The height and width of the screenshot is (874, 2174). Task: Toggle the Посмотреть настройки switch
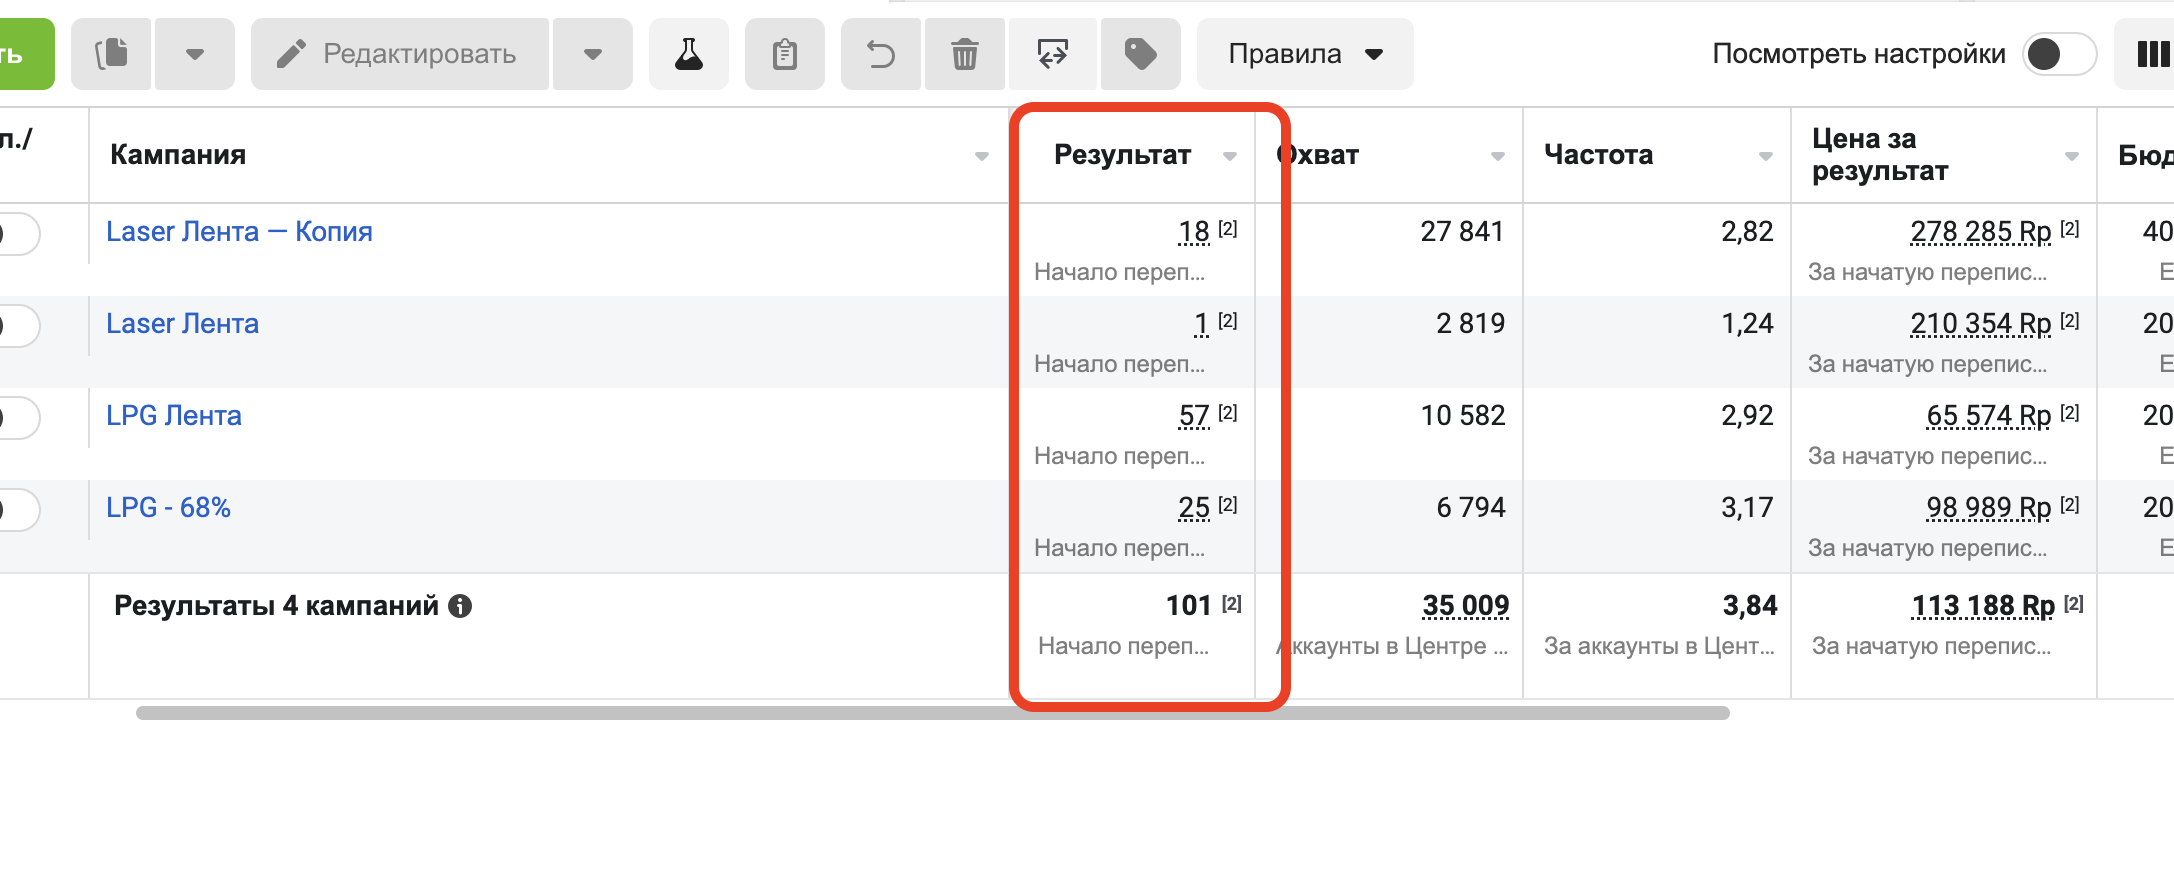point(2059,54)
